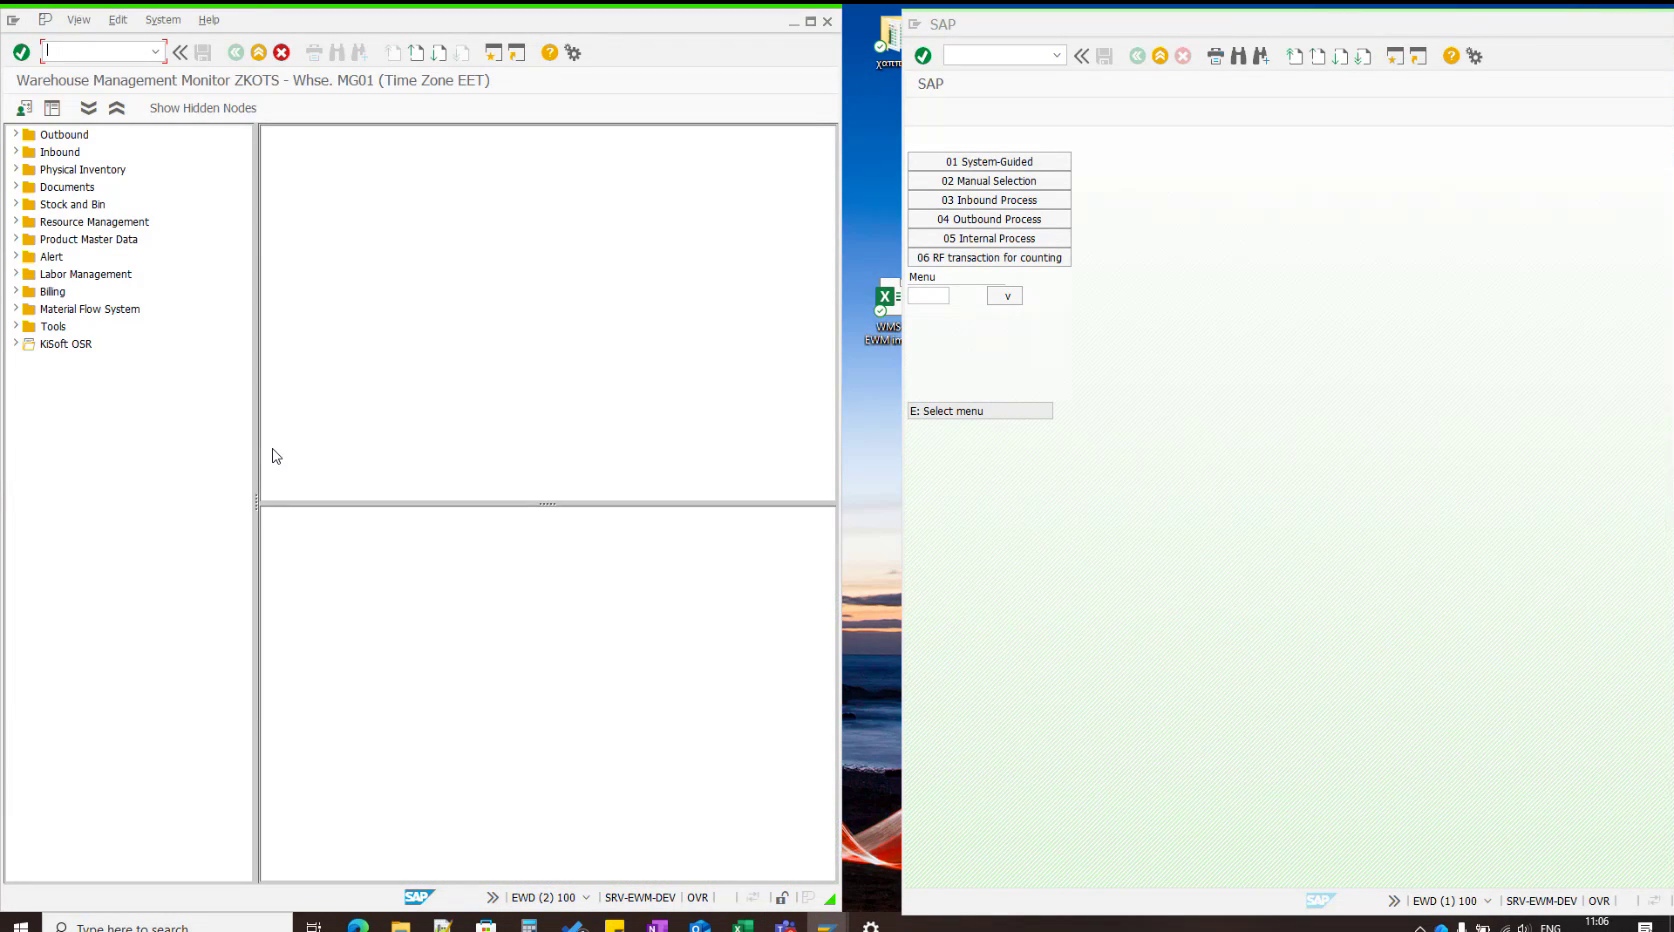Click OVR indicator in the status bar
1674x932 pixels.
click(x=697, y=897)
